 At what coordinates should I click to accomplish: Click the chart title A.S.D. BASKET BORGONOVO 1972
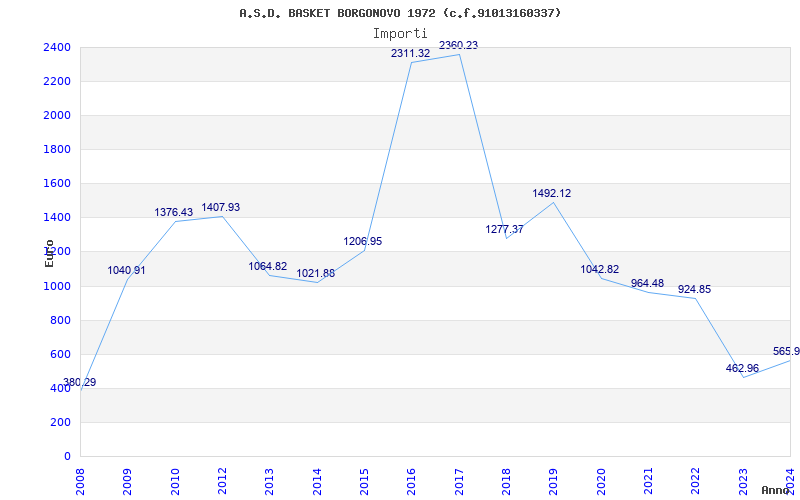click(400, 13)
